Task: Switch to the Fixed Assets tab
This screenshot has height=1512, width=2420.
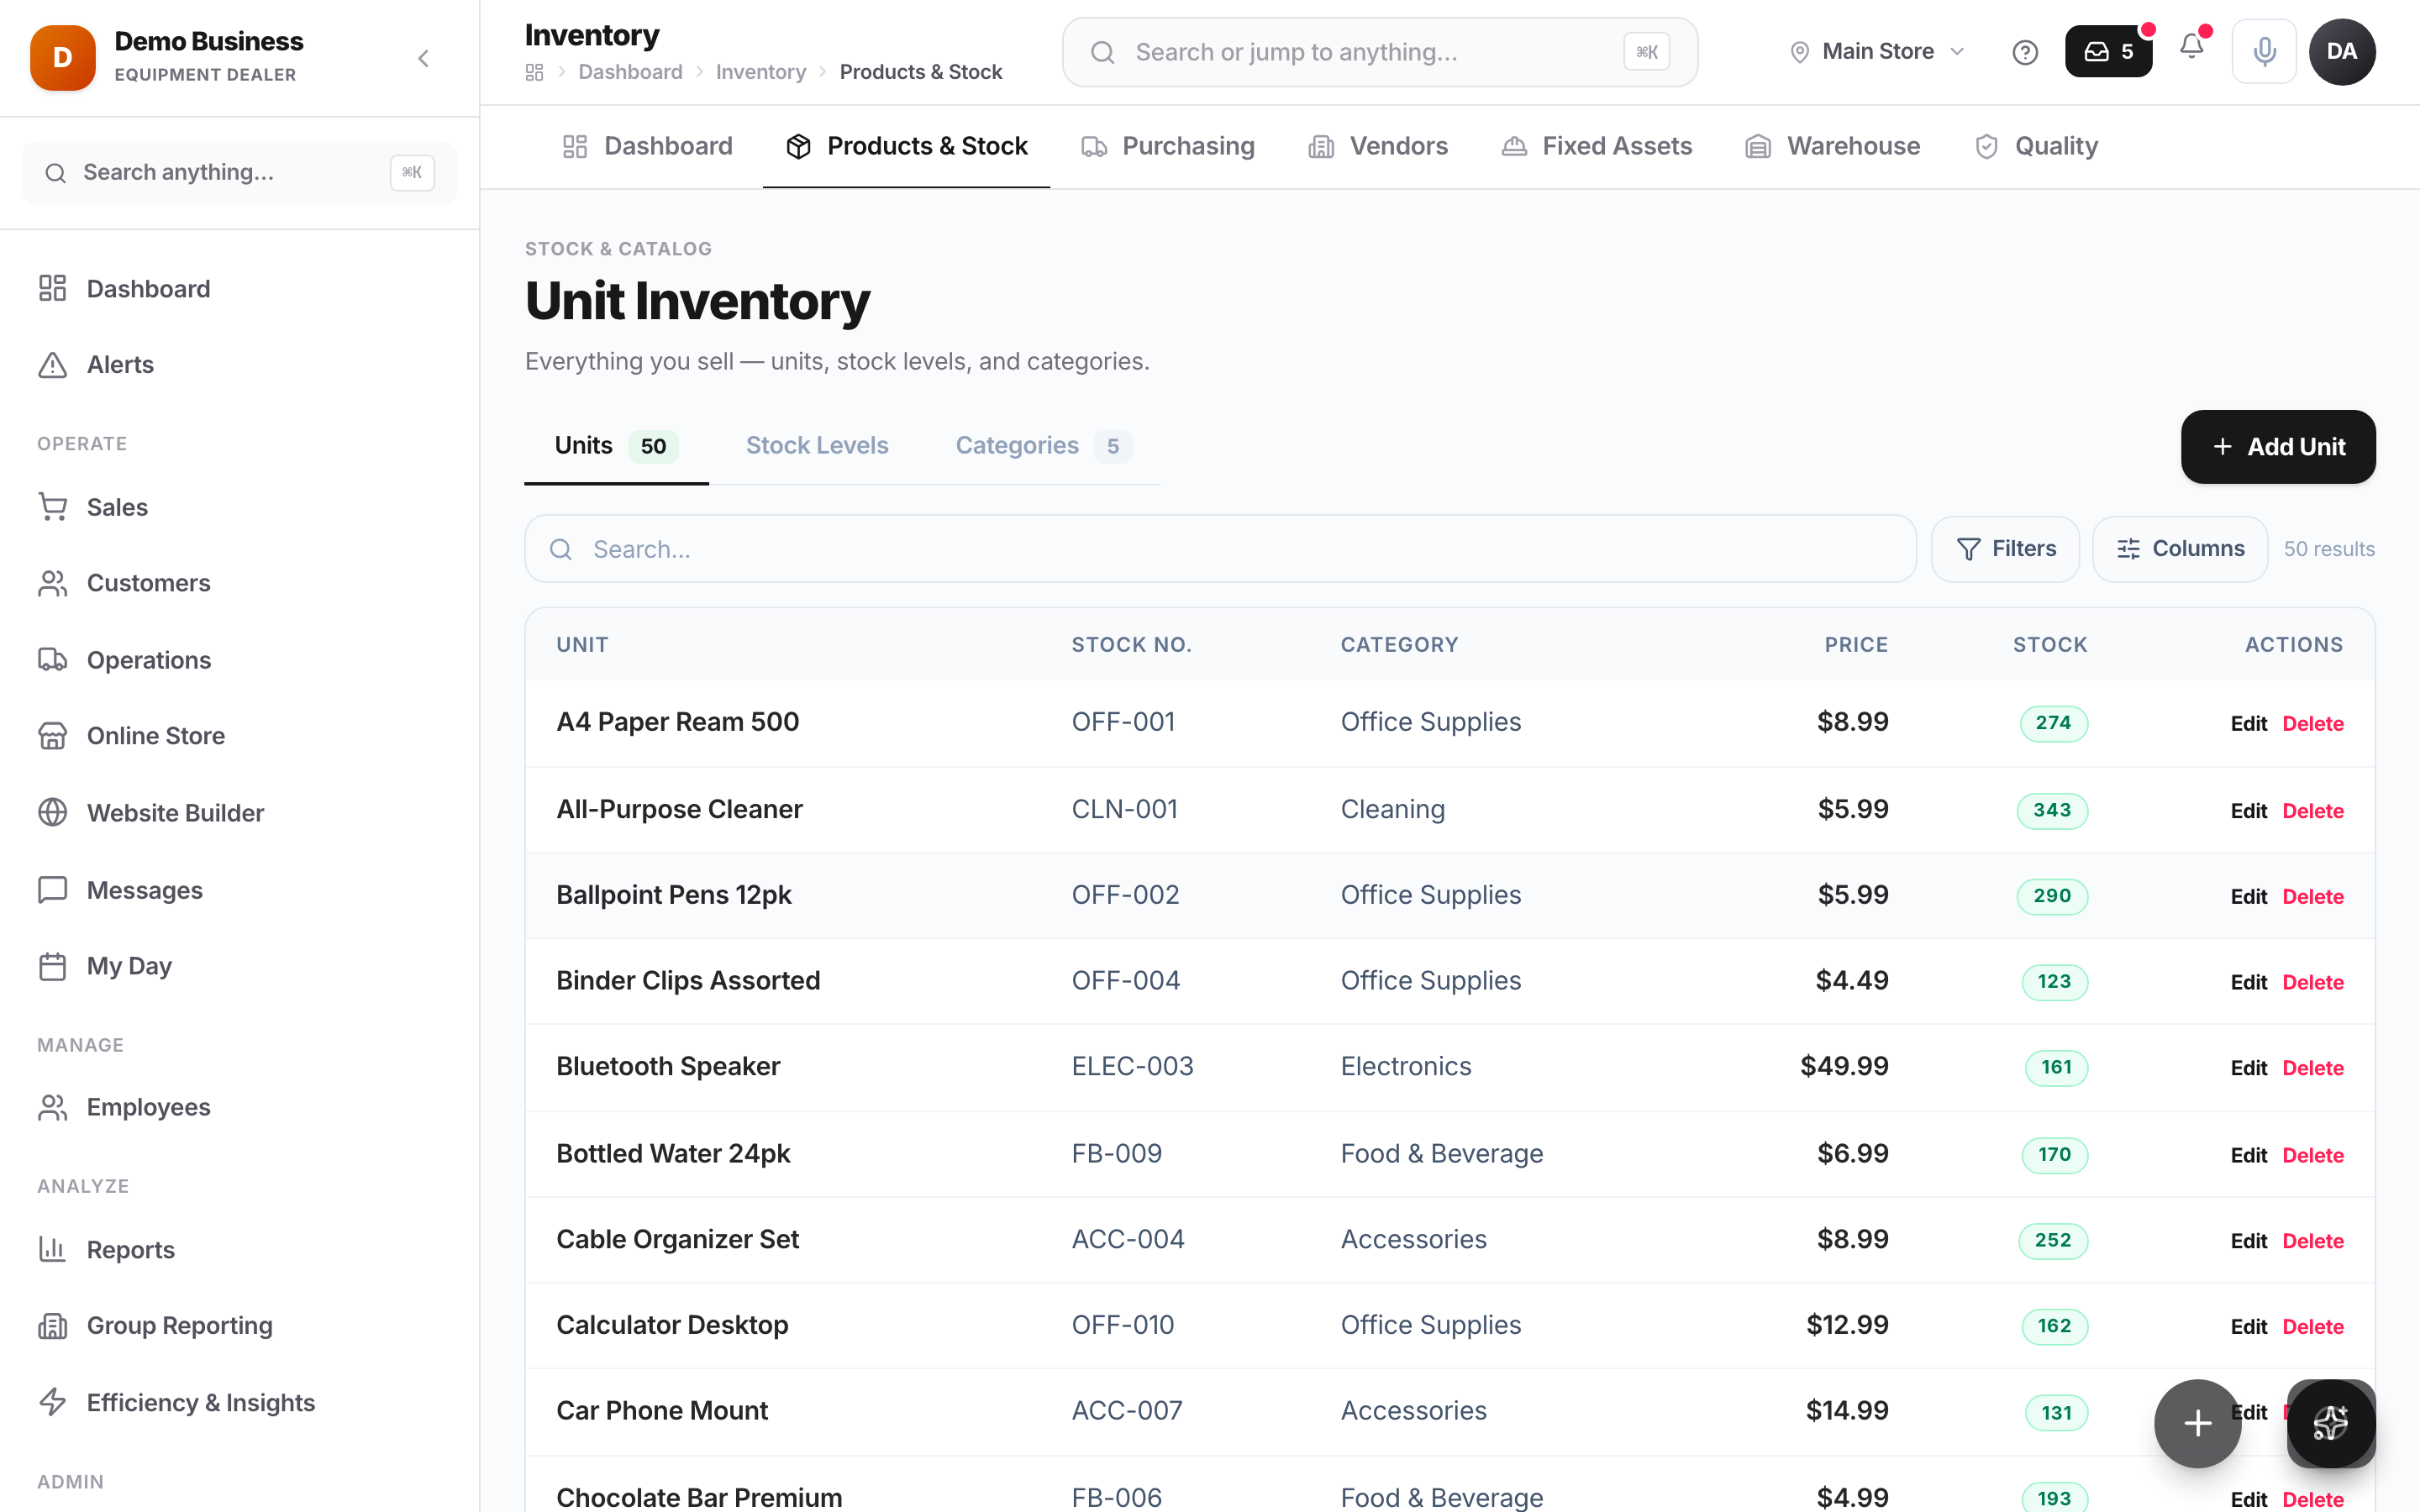Action: coord(1596,146)
